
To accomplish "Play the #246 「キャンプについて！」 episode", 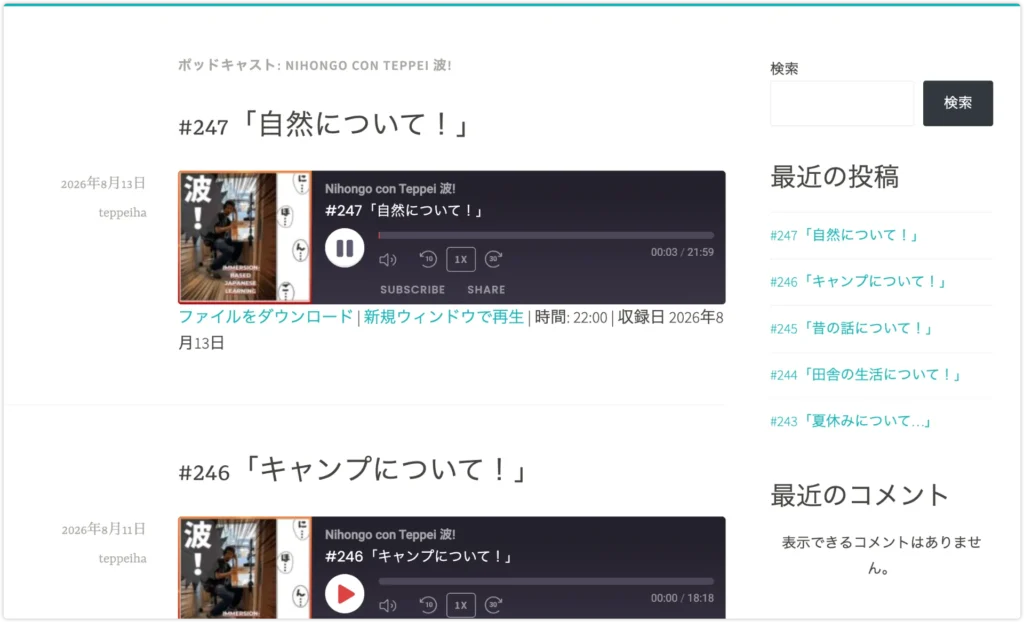I will click(344, 594).
